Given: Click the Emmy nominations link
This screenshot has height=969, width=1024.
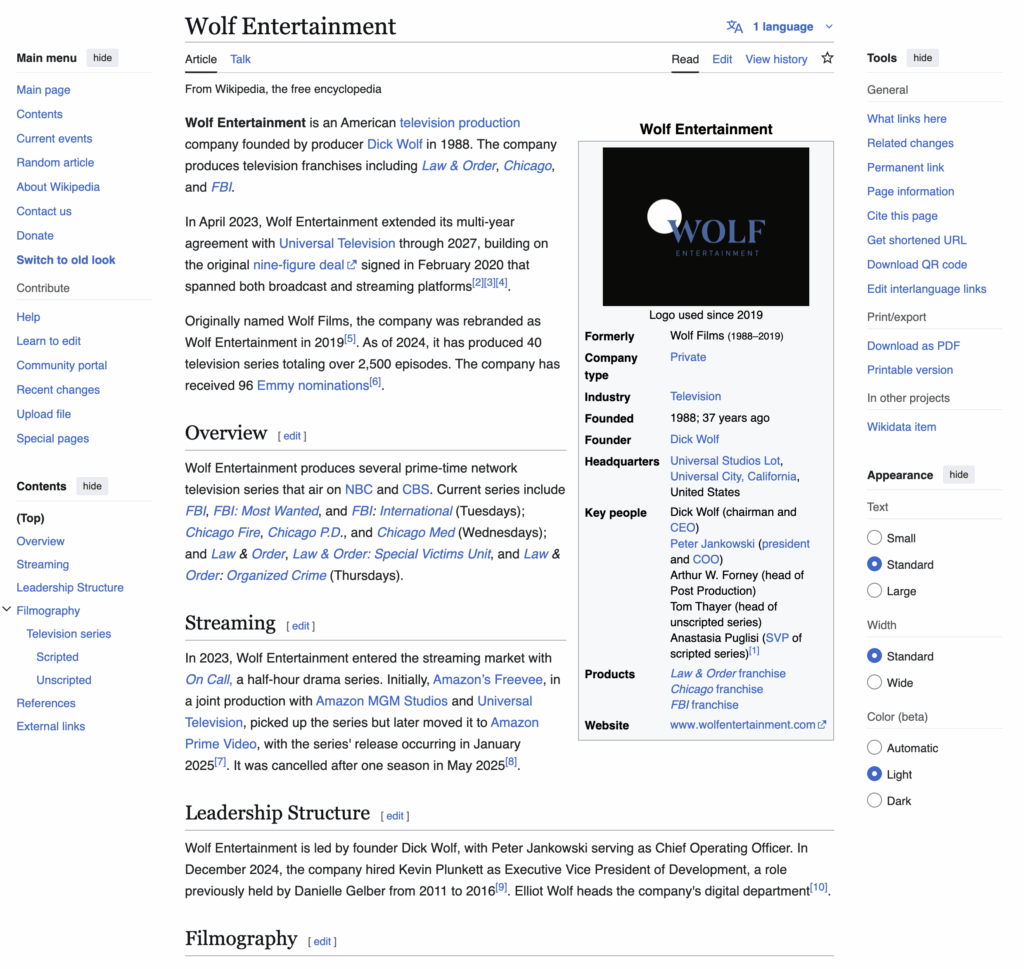Looking at the screenshot, I should (313, 386).
